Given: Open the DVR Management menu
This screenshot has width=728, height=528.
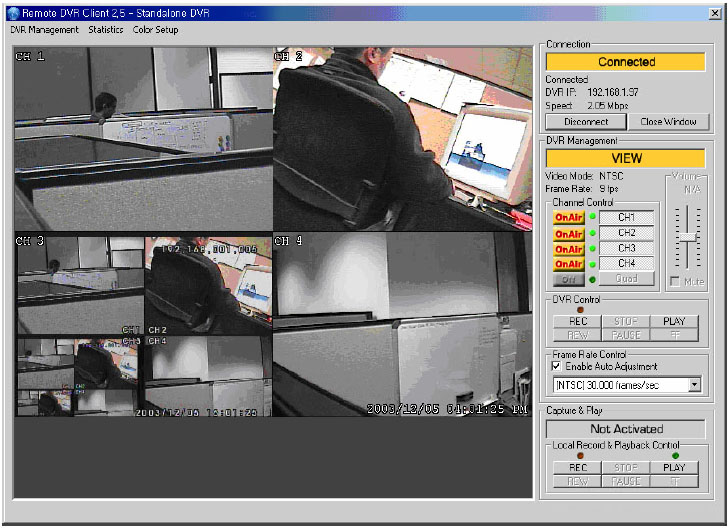Looking at the screenshot, I should [44, 30].
